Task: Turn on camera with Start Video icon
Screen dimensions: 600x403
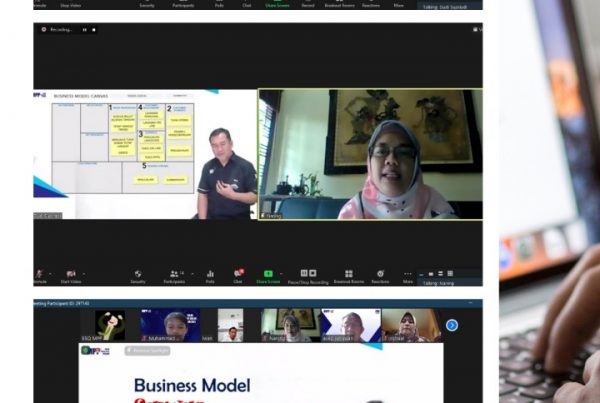Action: pos(71,273)
